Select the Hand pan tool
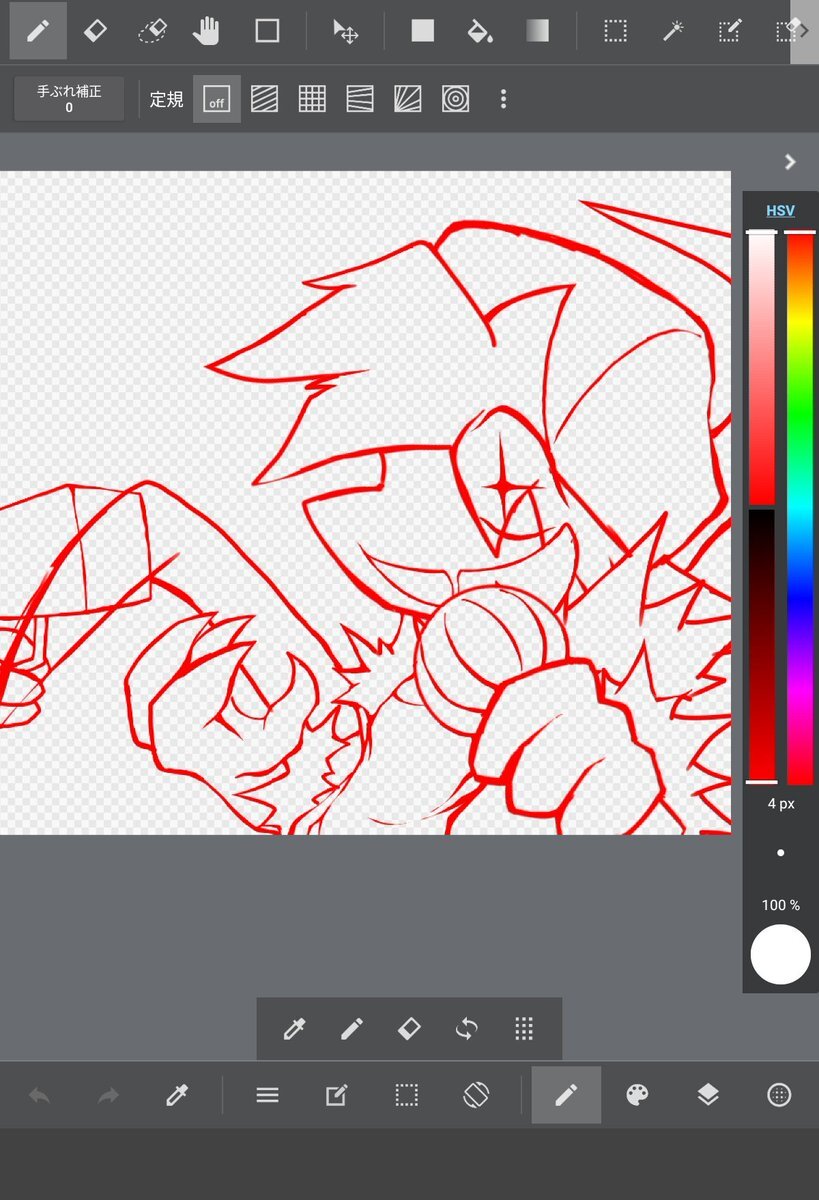The image size is (819, 1200). (208, 31)
